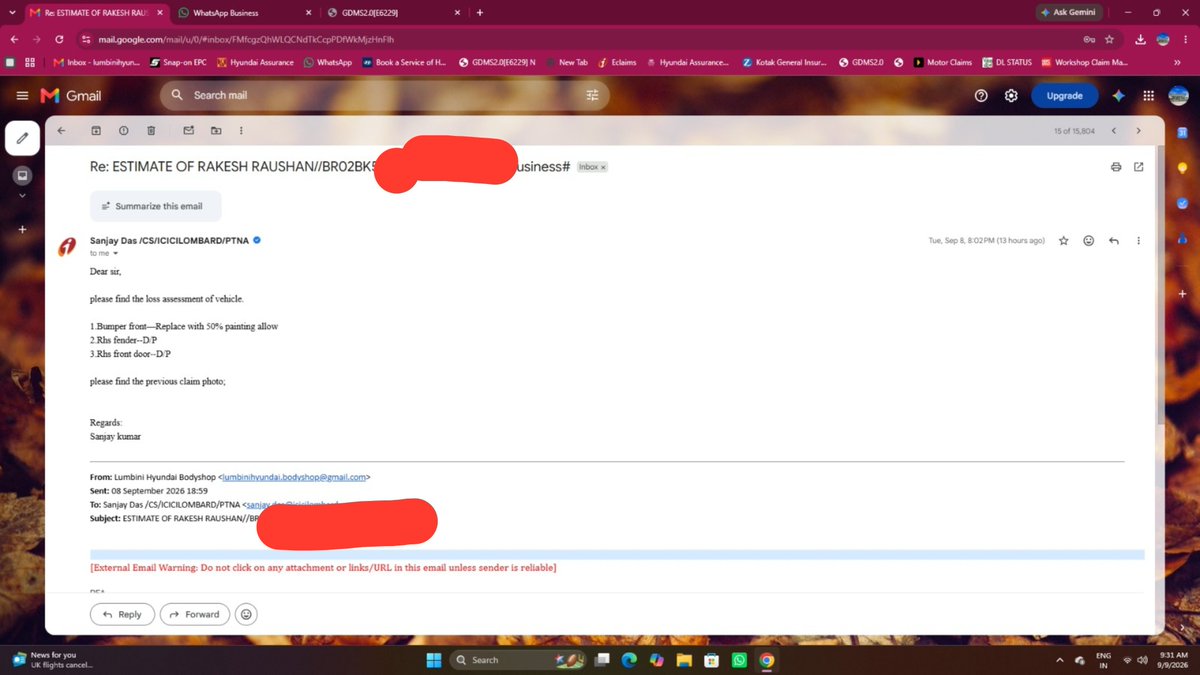Open the Gmail main menu hamburger
1200x675 pixels.
pos(22,95)
